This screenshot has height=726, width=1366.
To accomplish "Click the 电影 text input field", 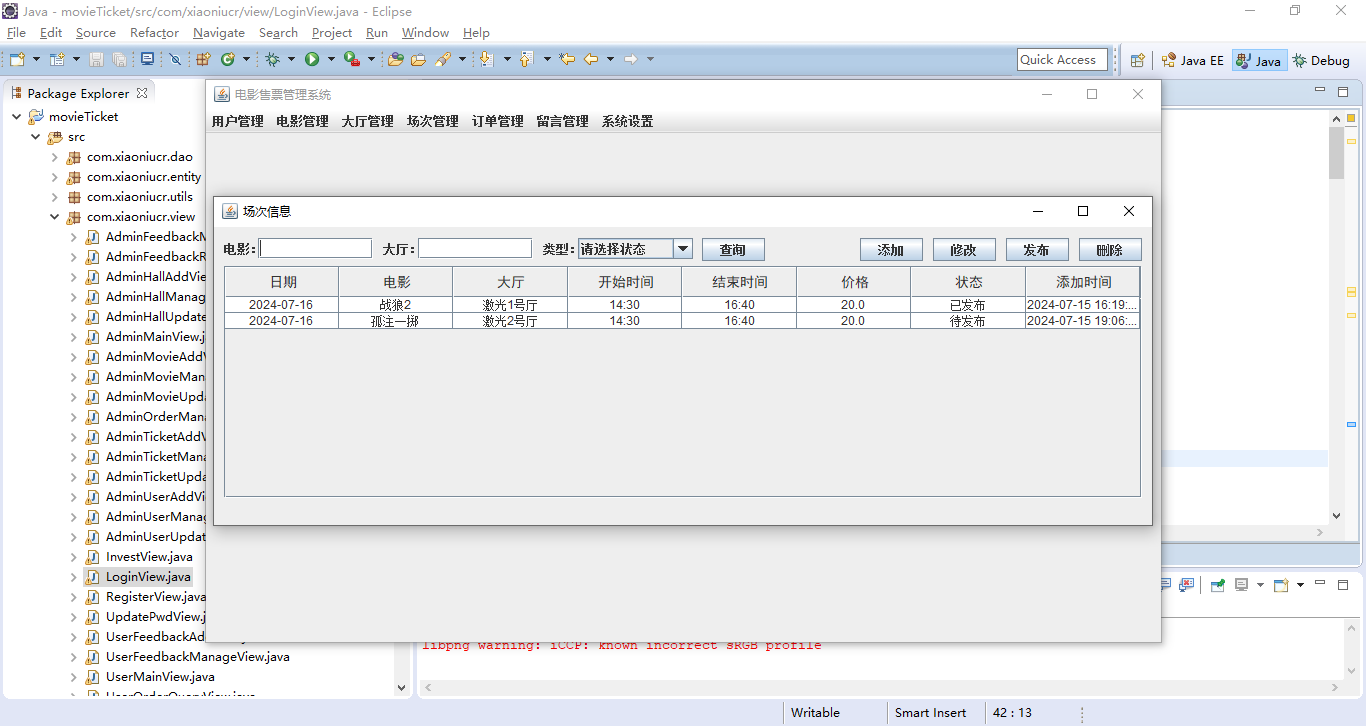I will [316, 248].
